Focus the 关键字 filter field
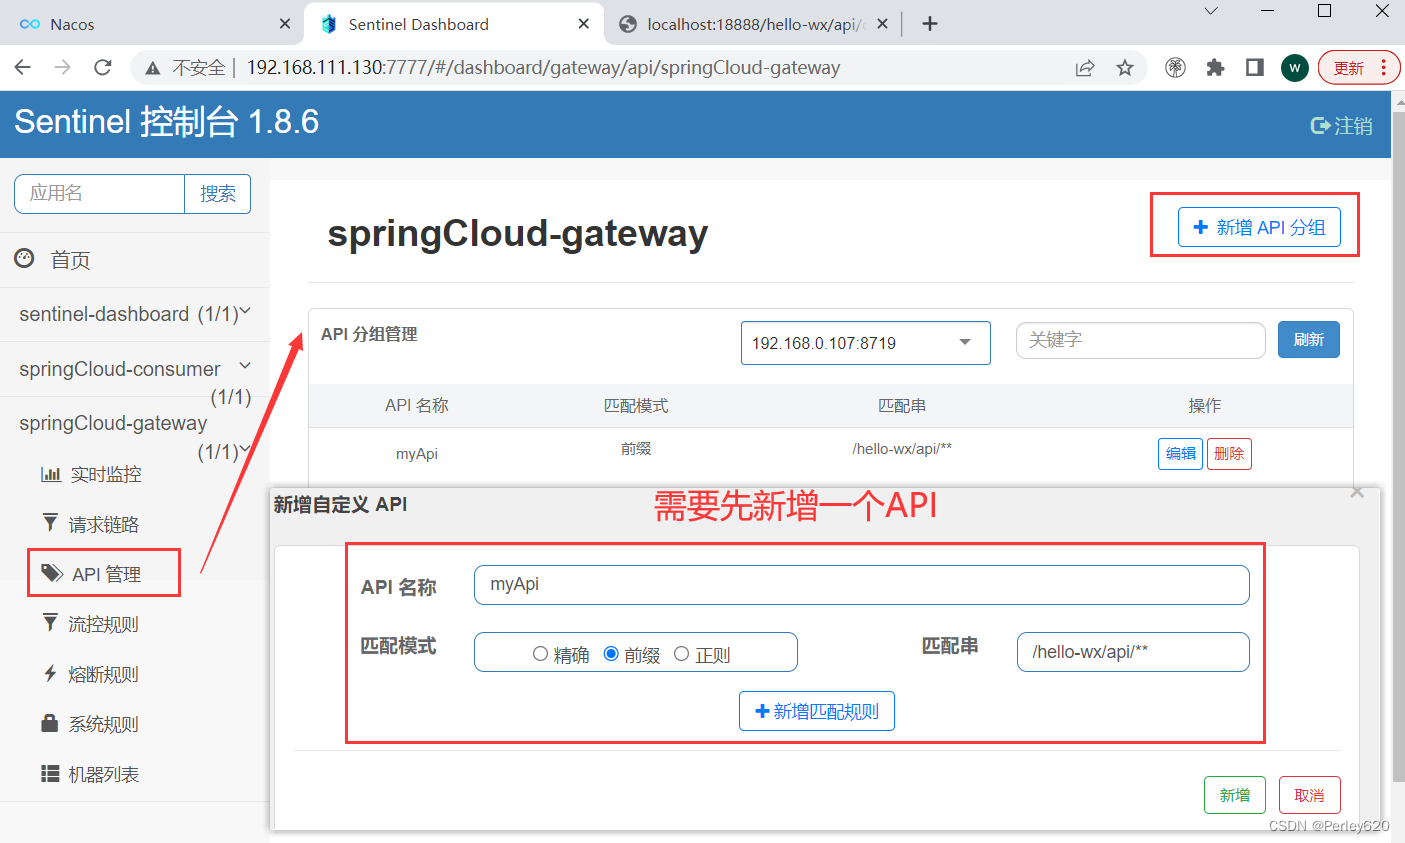 tap(1141, 340)
